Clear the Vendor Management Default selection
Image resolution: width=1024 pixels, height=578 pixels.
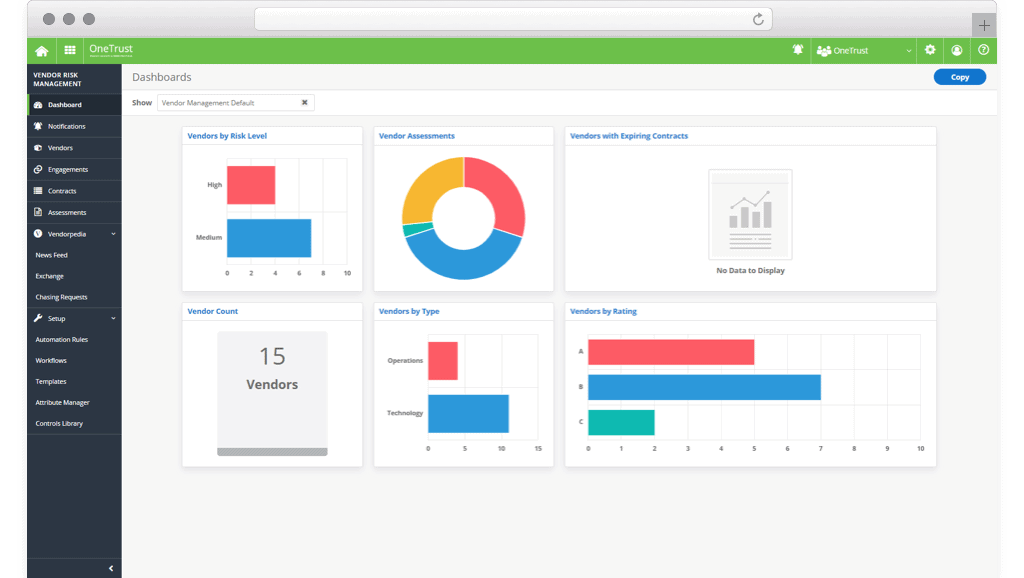pyautogui.click(x=305, y=102)
